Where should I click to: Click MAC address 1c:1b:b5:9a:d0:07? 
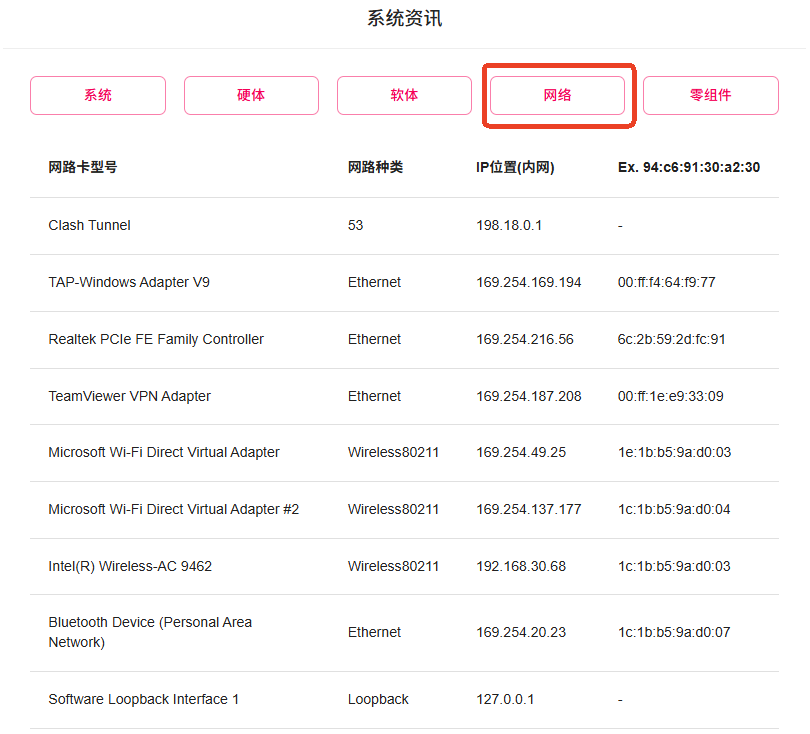(x=674, y=632)
